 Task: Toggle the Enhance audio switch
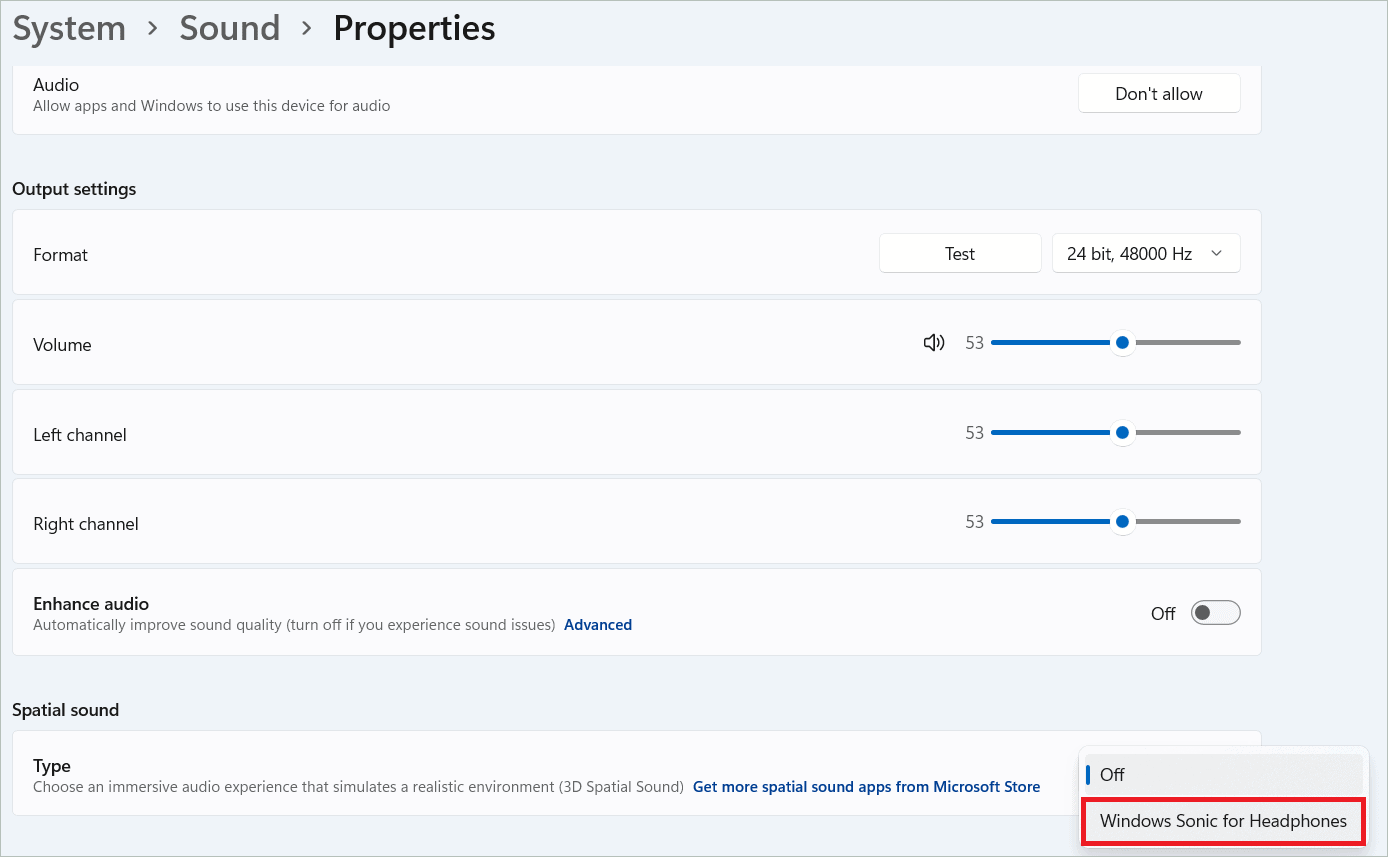(1215, 613)
